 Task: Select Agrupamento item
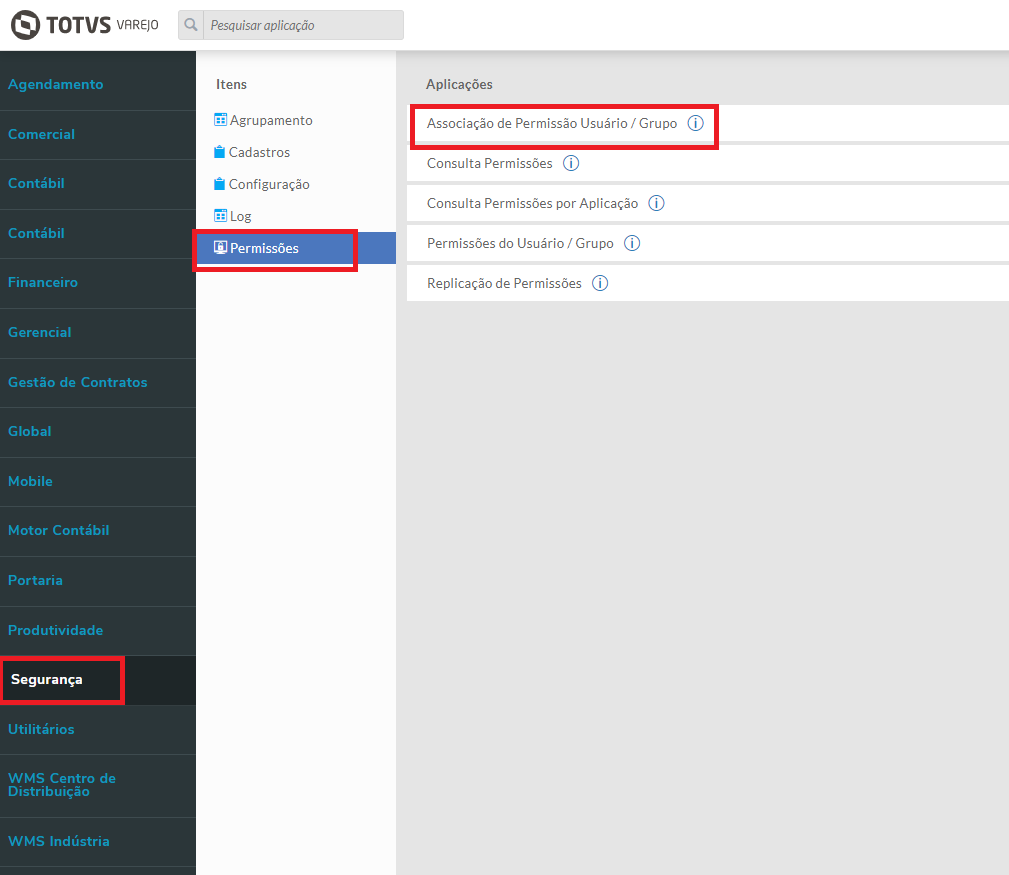[x=296, y=120]
